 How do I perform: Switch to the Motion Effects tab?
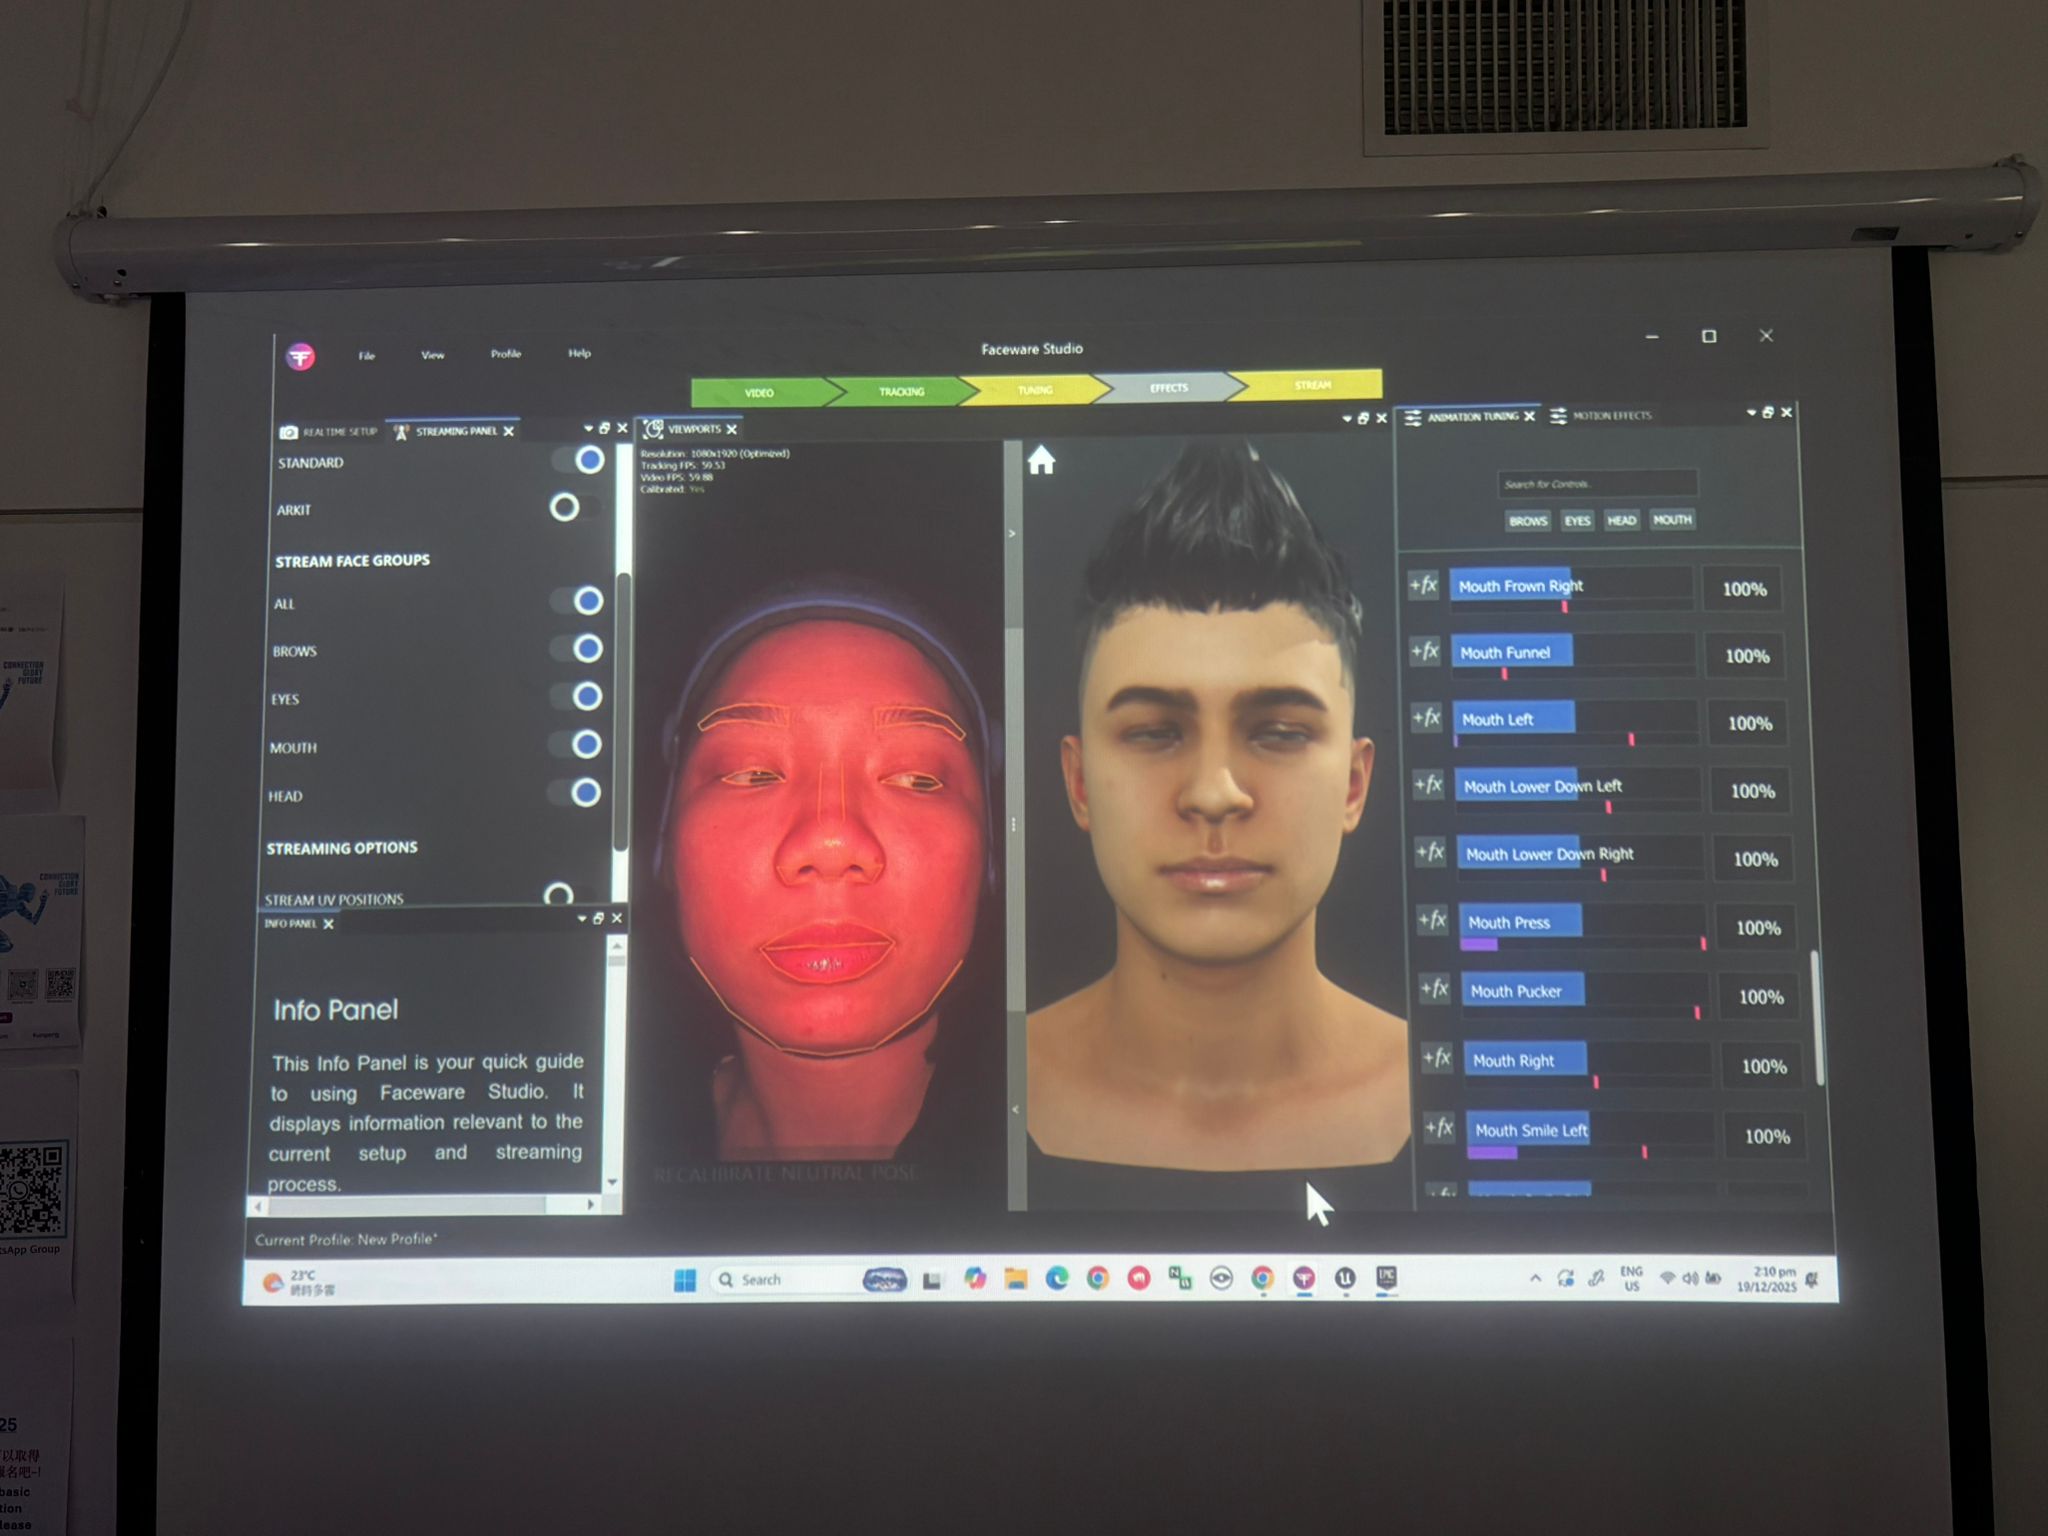[1610, 416]
